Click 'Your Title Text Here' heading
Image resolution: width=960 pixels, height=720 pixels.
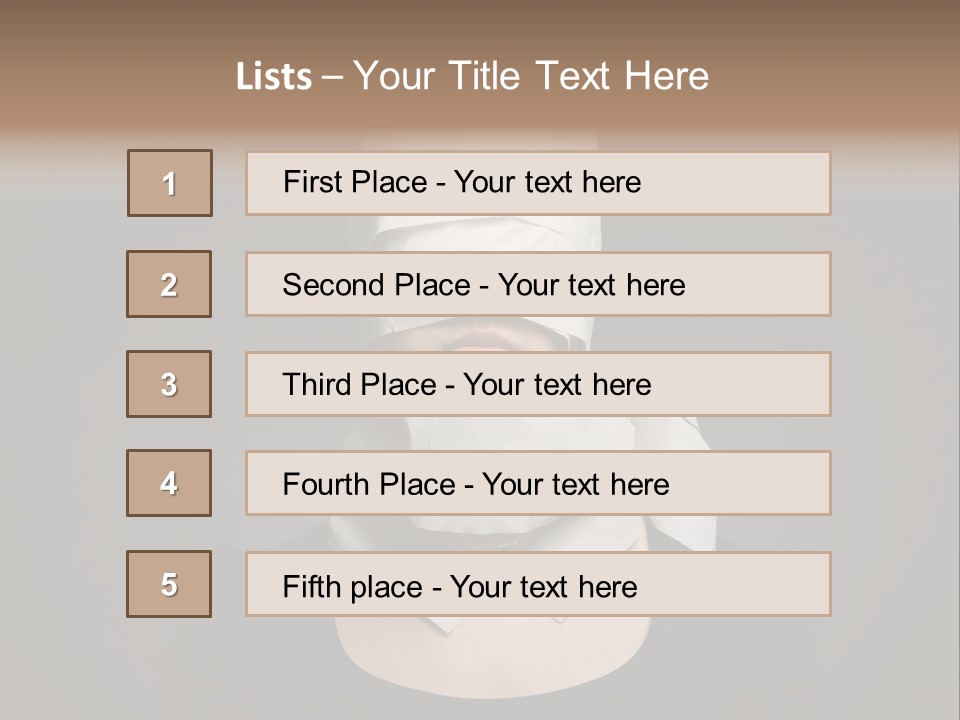click(x=531, y=76)
